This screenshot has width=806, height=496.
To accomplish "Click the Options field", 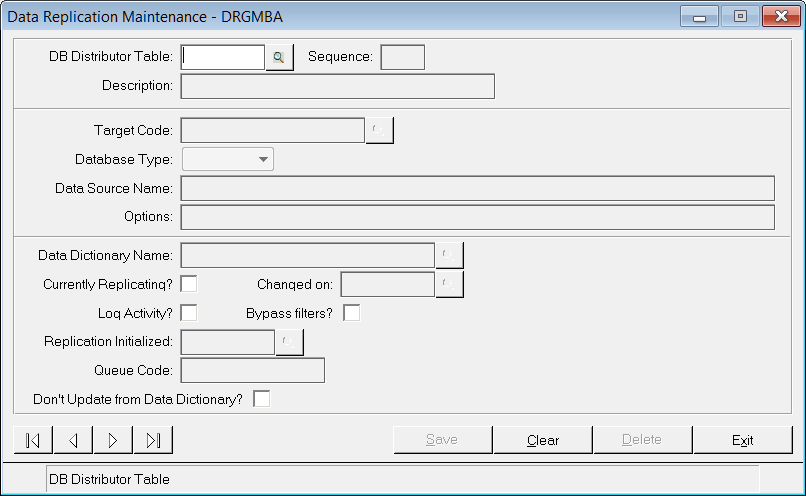I will 478,217.
